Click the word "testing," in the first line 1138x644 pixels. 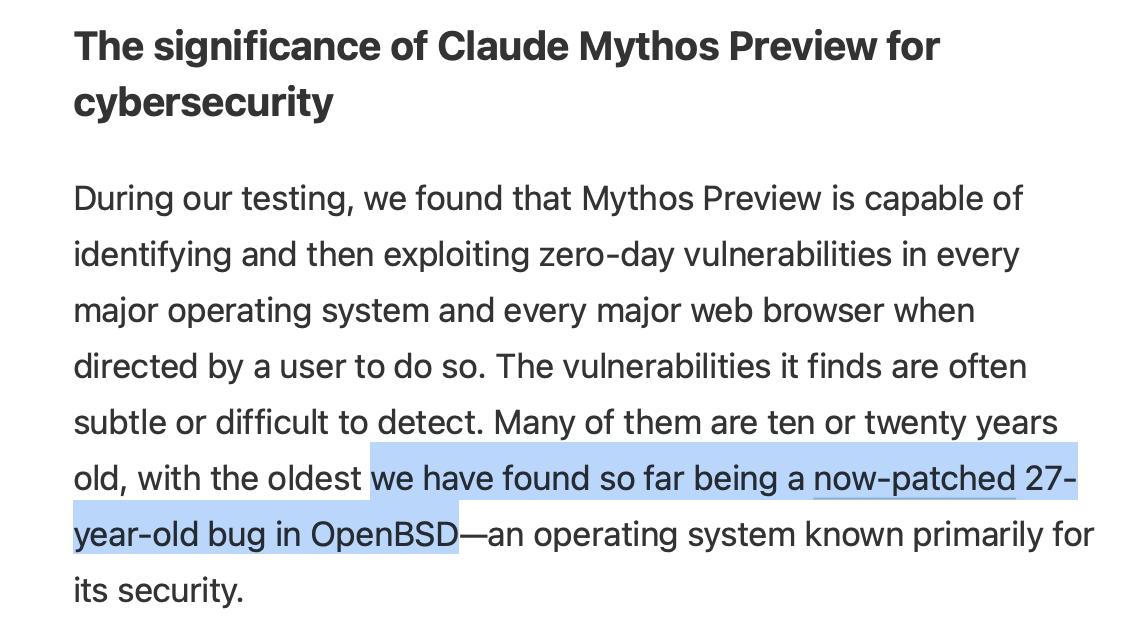point(297,199)
